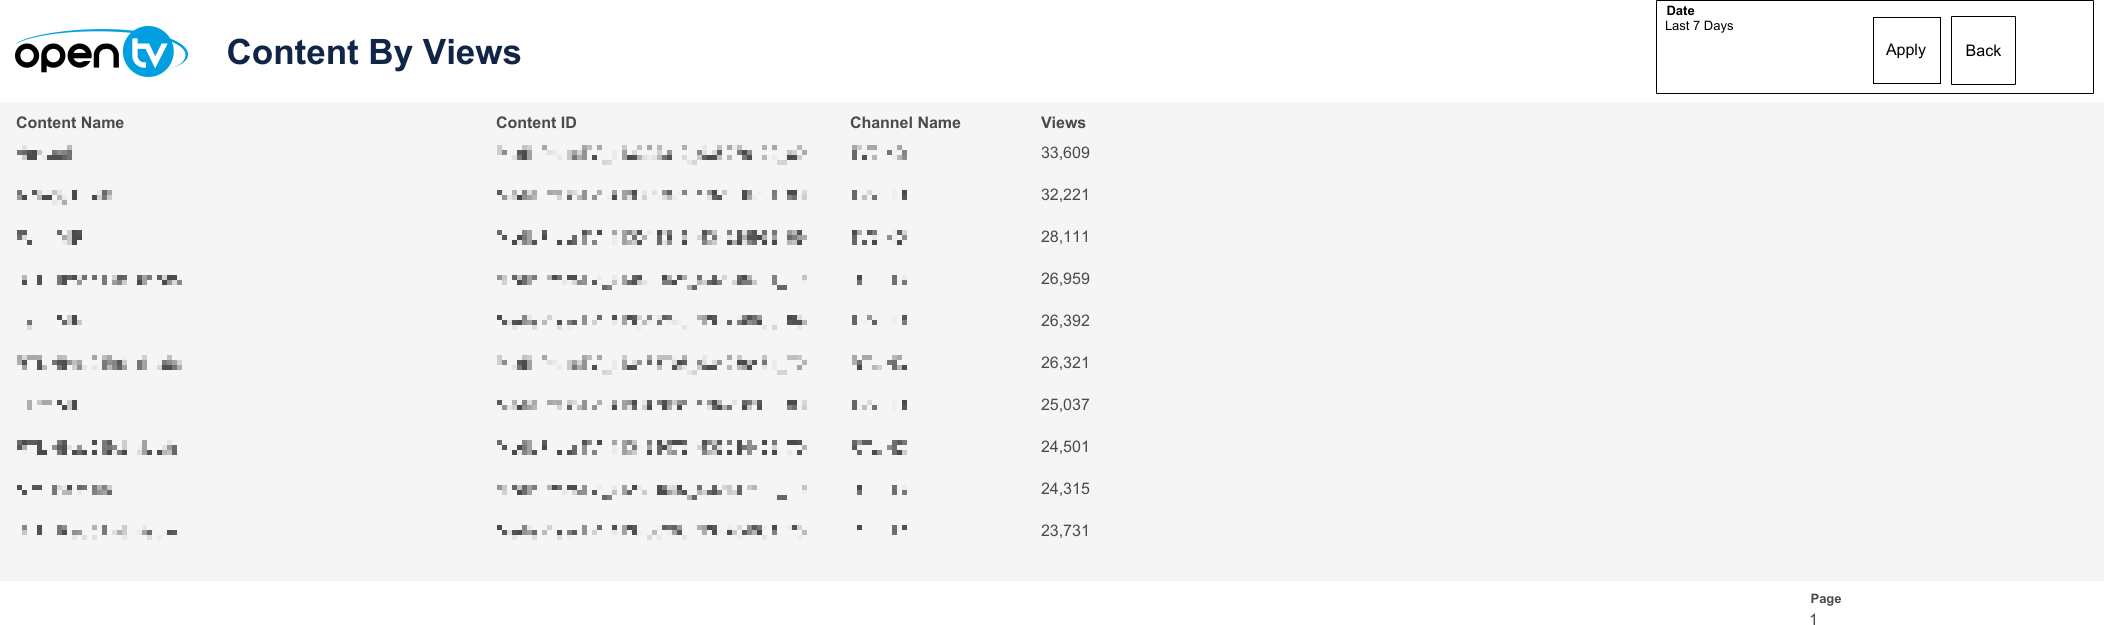Go back with the Back button
This screenshot has width=2104, height=625.
pos(1982,51)
